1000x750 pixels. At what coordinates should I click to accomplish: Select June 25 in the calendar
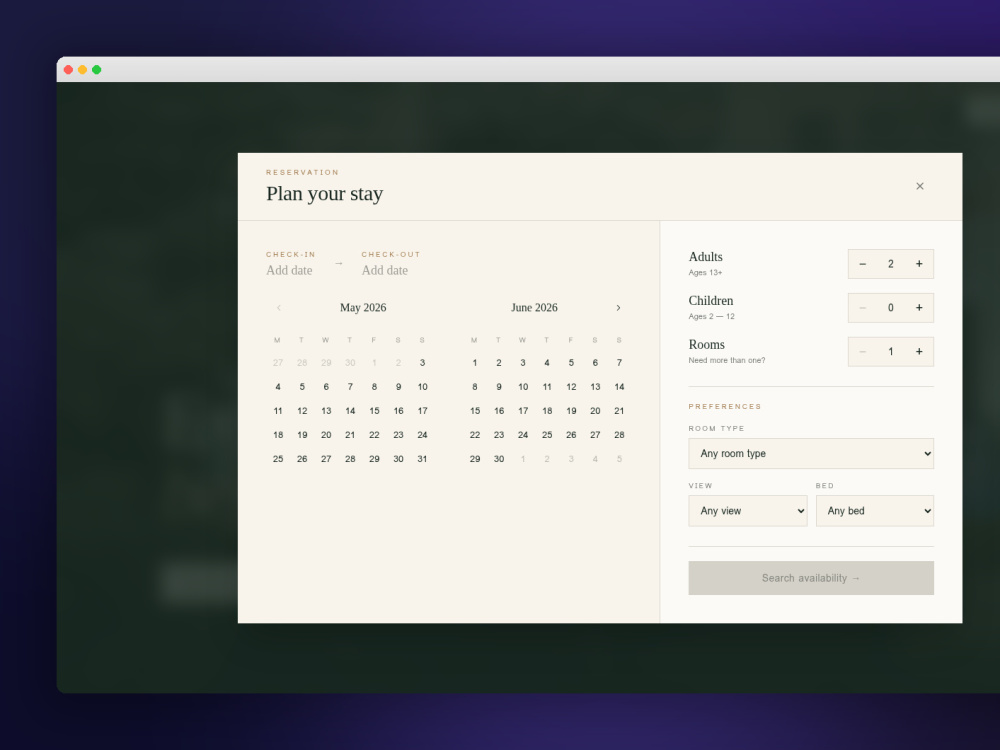tap(547, 435)
